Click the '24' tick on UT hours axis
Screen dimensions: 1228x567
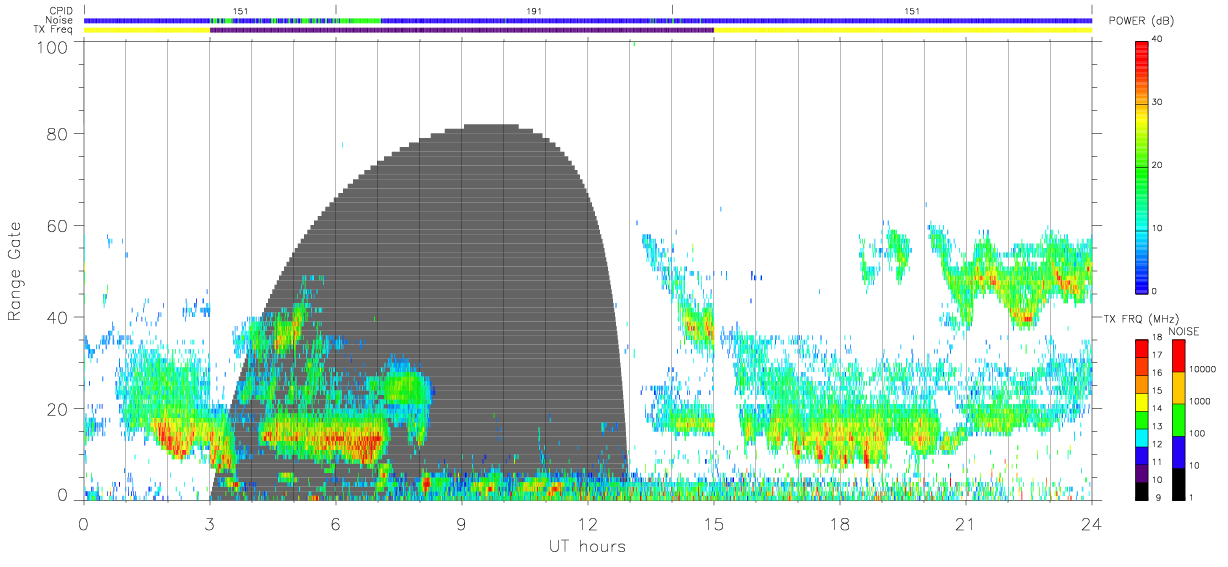1091,523
